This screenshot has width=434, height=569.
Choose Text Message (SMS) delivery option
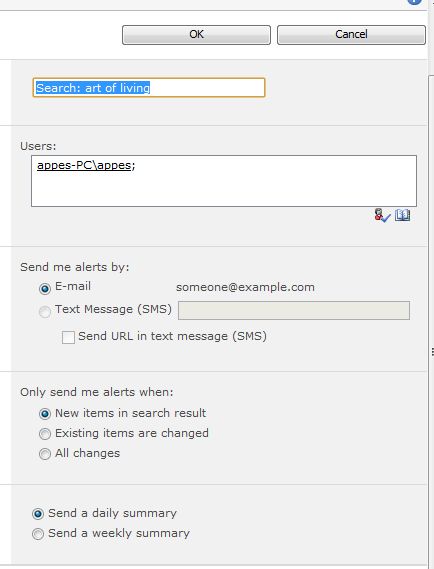click(45, 312)
